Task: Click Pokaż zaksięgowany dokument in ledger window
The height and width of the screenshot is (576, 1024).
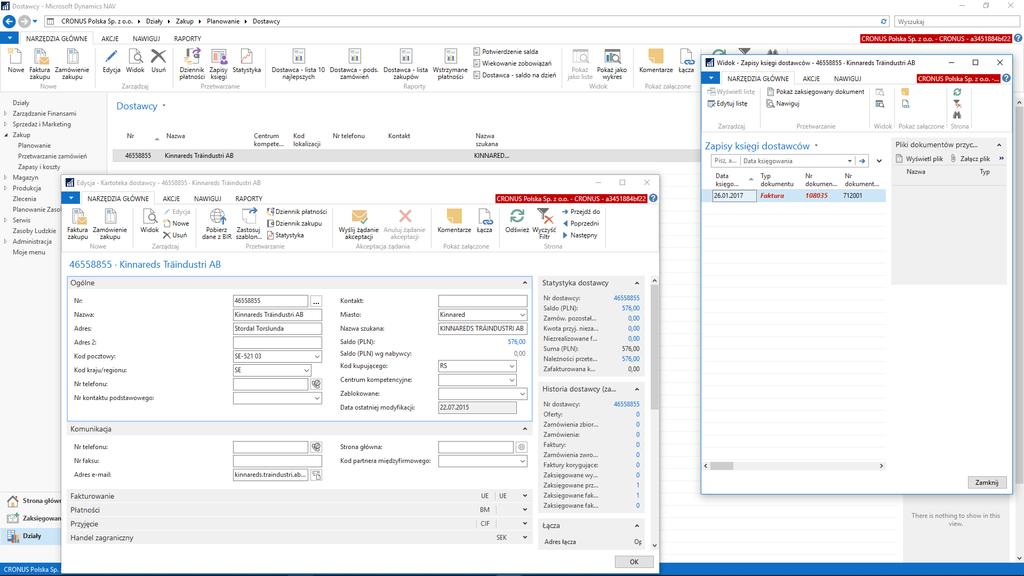Action: [x=815, y=92]
